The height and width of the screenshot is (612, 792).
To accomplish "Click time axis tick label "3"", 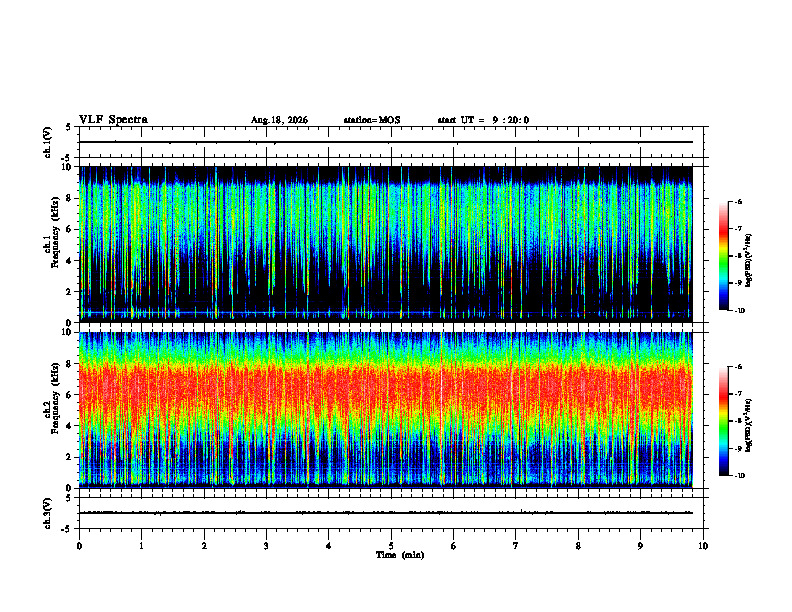I will point(266,546).
